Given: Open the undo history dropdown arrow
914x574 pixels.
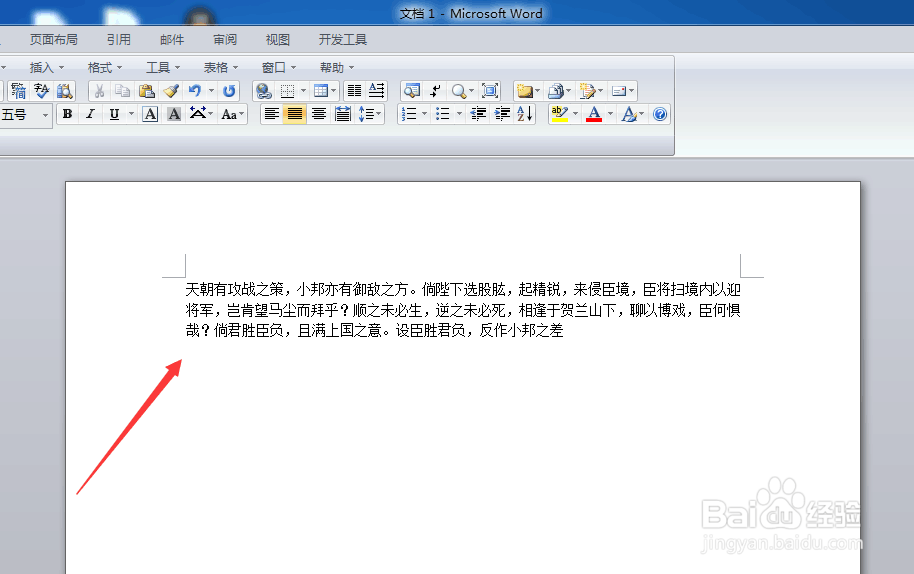Looking at the screenshot, I should click(x=212, y=91).
